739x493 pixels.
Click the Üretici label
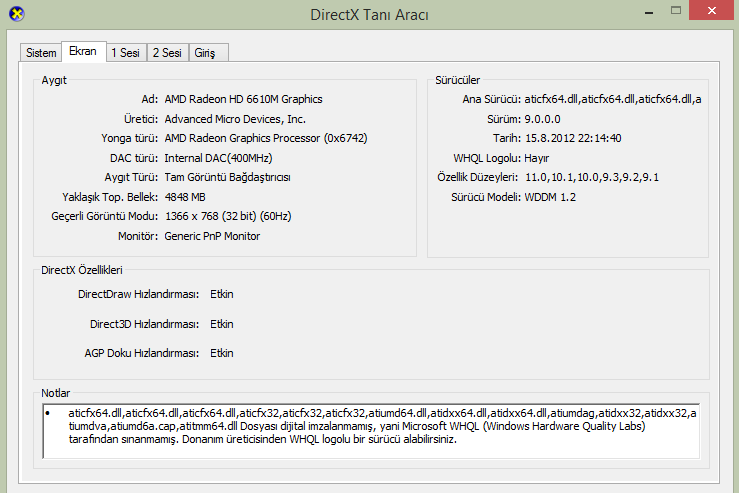(x=141, y=119)
